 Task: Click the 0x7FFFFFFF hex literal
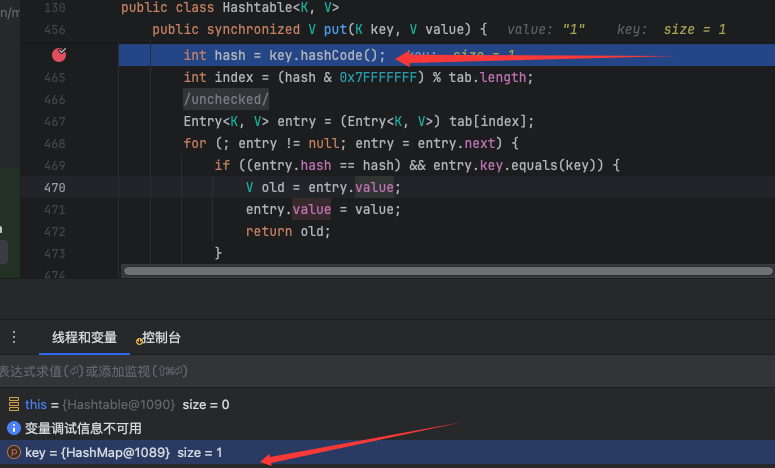378,78
